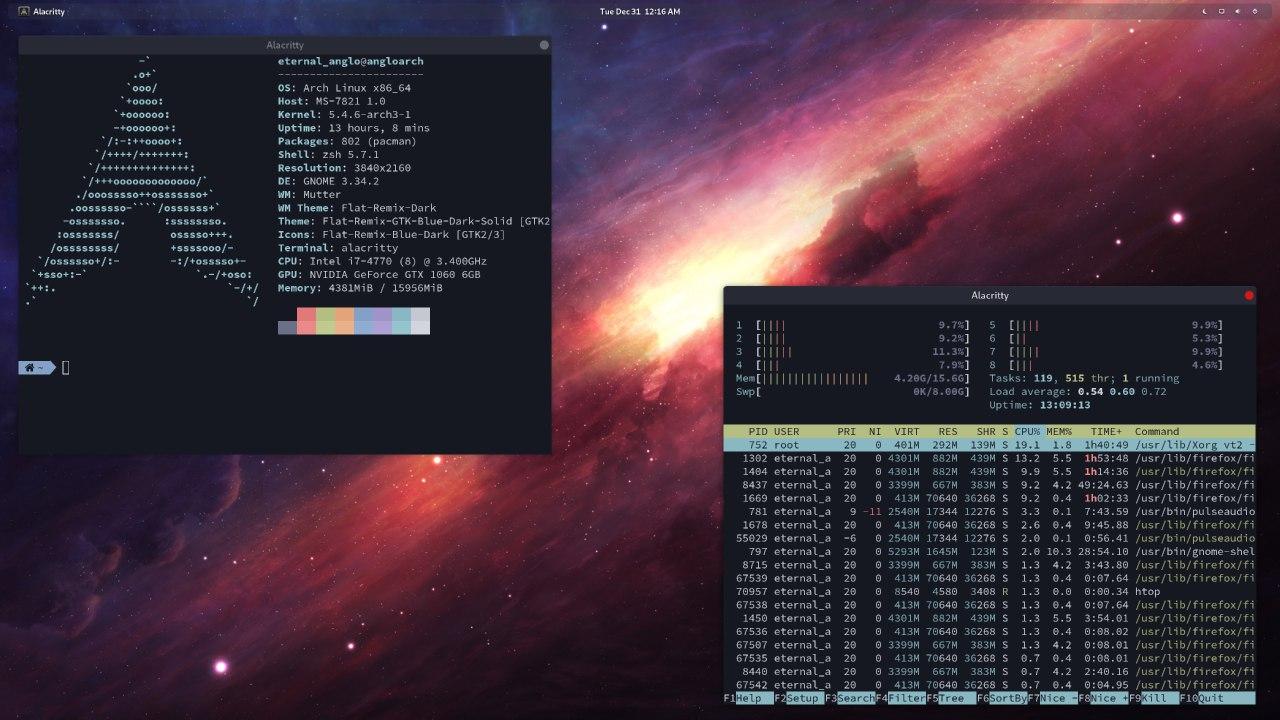Sort htop by the TIME+ column header

pyautogui.click(x=1106, y=431)
